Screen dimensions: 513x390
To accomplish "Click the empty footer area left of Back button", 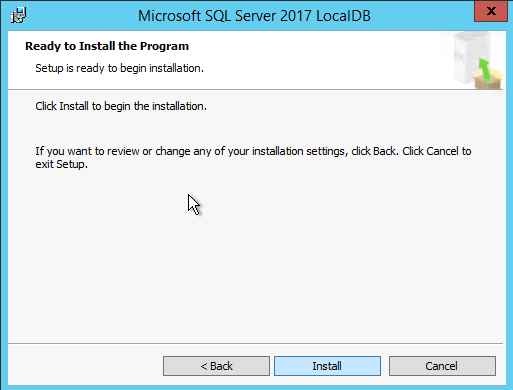I will (85, 366).
